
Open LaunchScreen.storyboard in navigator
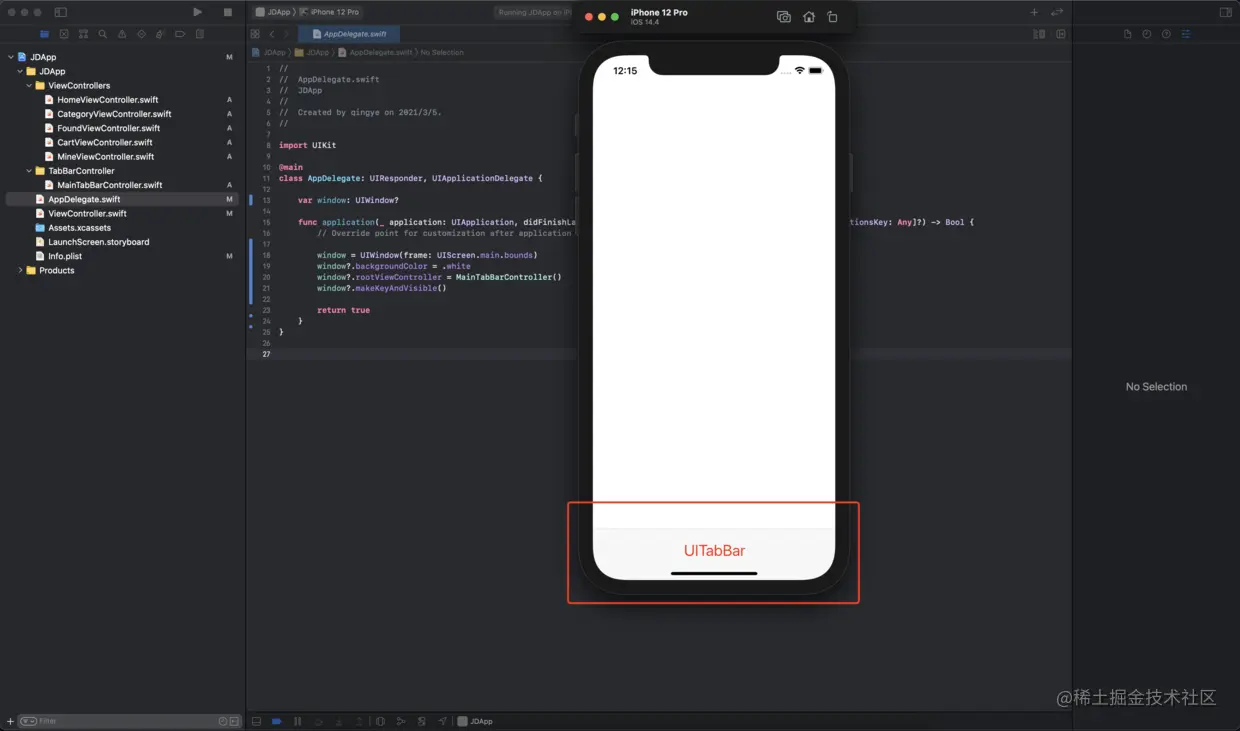98,242
